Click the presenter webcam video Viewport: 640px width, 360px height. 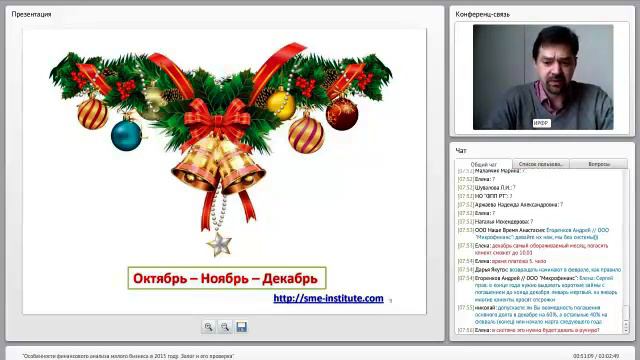point(543,77)
